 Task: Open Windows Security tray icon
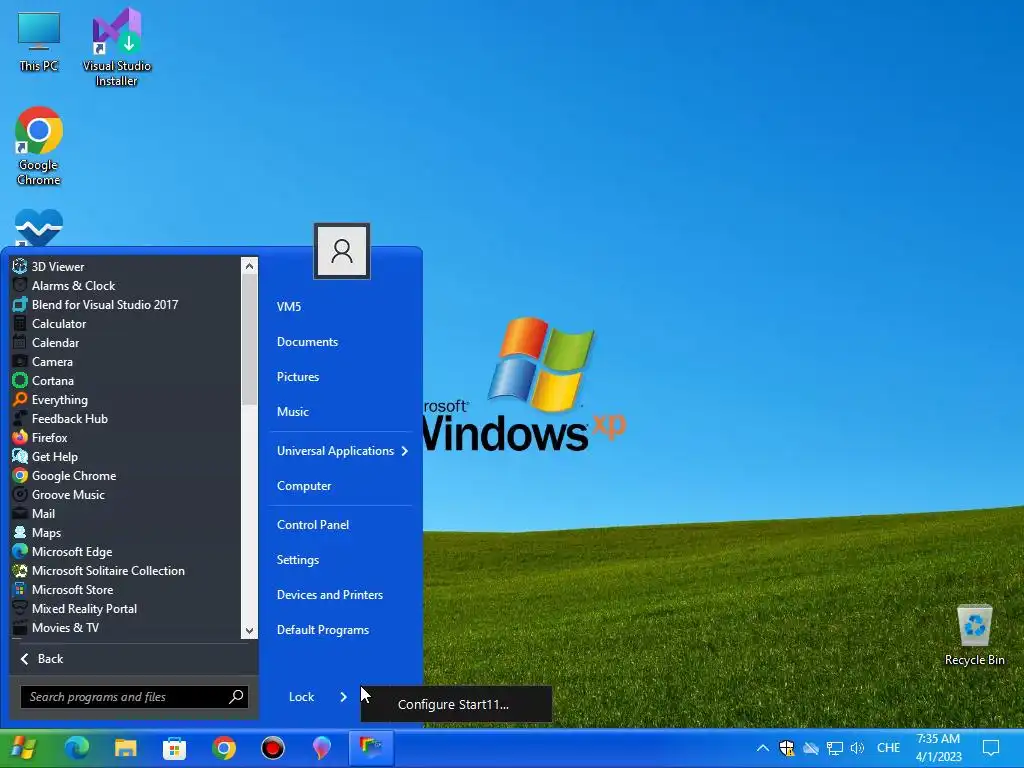click(786, 748)
